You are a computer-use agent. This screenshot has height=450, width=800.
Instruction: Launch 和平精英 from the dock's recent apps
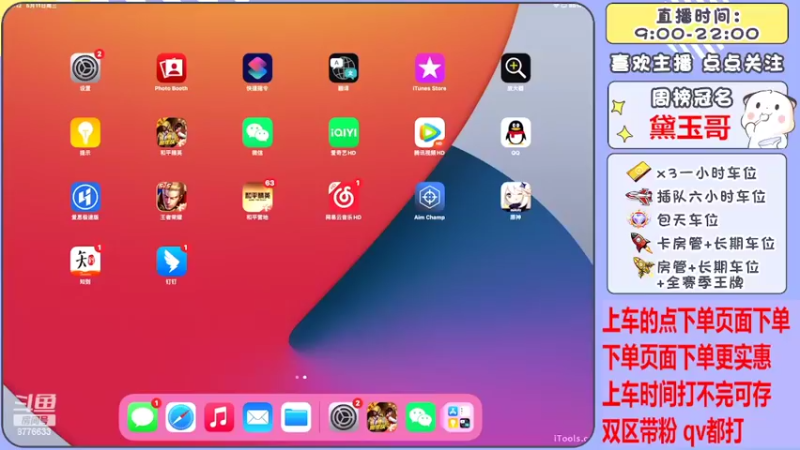(382, 417)
